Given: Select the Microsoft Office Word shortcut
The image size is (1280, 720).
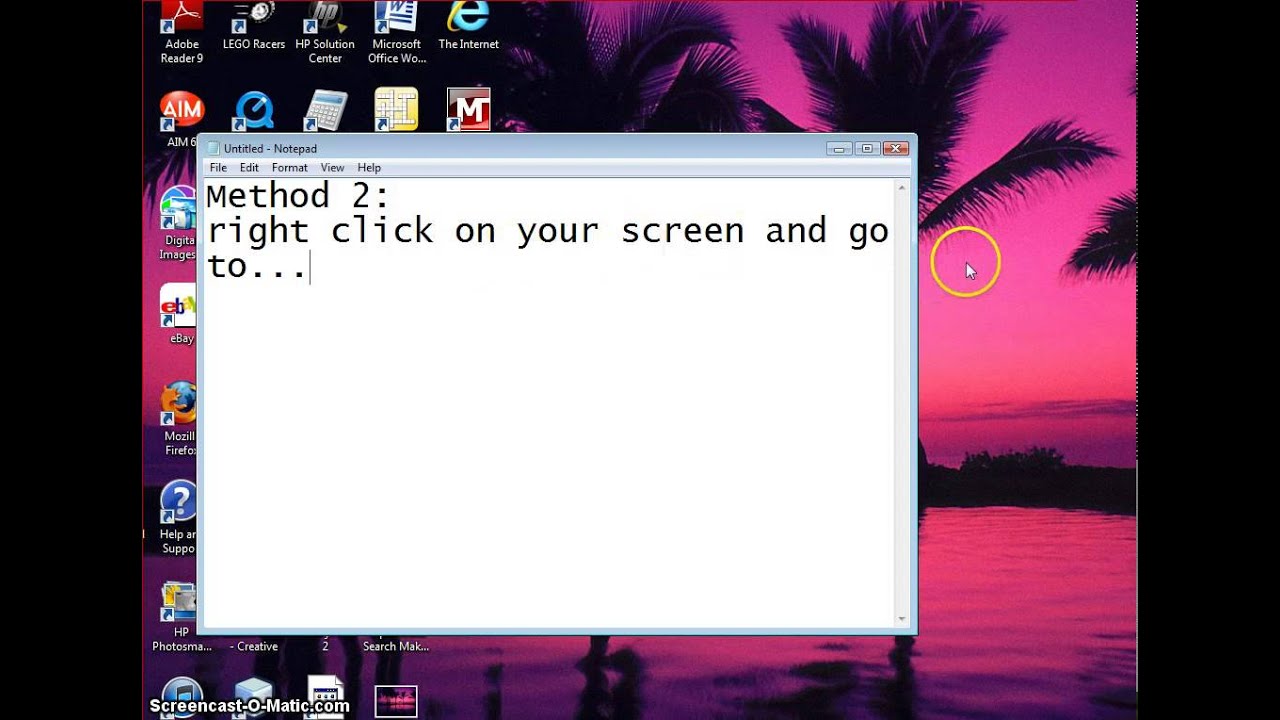Looking at the screenshot, I should (x=397, y=33).
